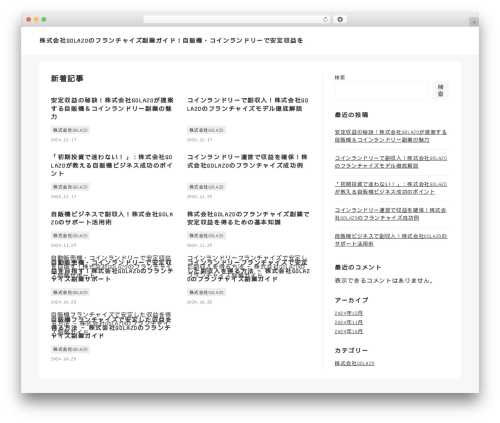Open a new tab with the plus button
Image resolution: width=500 pixels, height=423 pixels.
(474, 22)
